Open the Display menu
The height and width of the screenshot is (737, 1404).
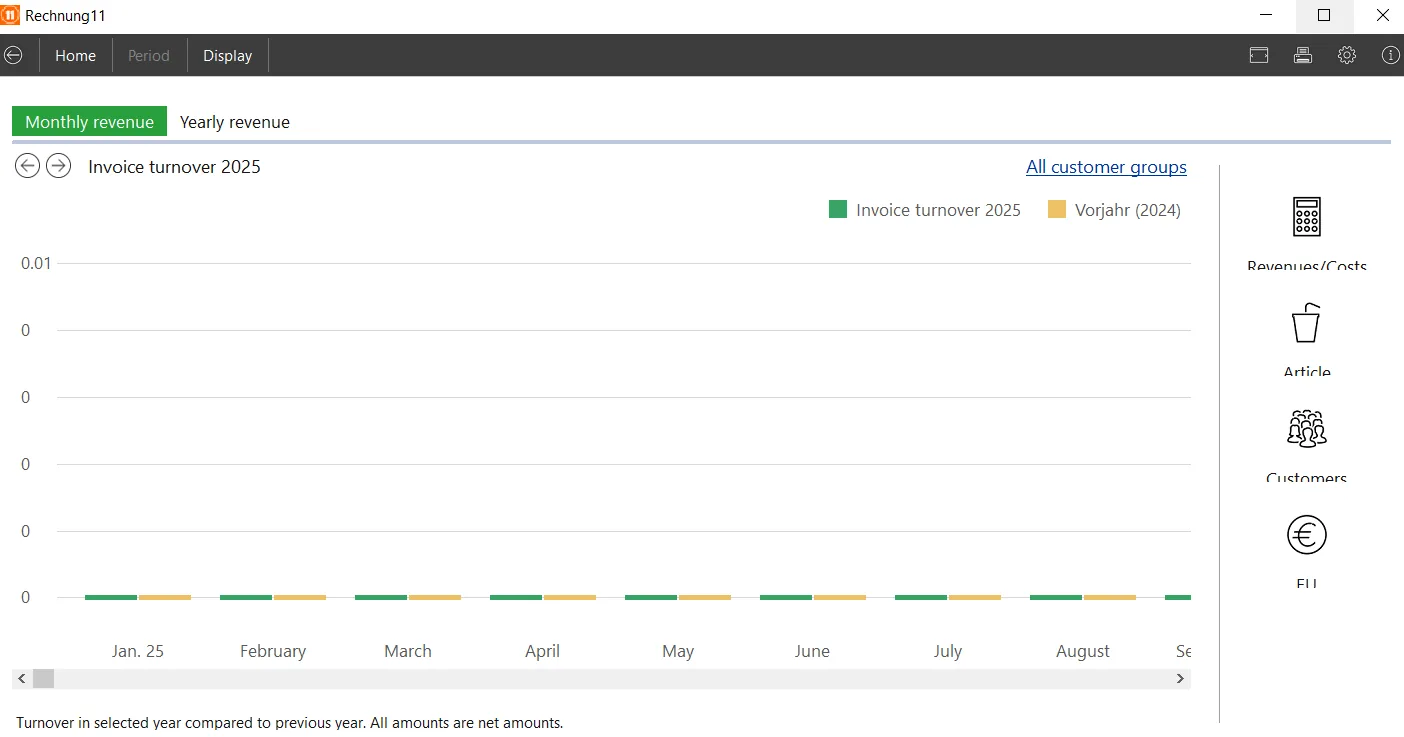(x=228, y=56)
